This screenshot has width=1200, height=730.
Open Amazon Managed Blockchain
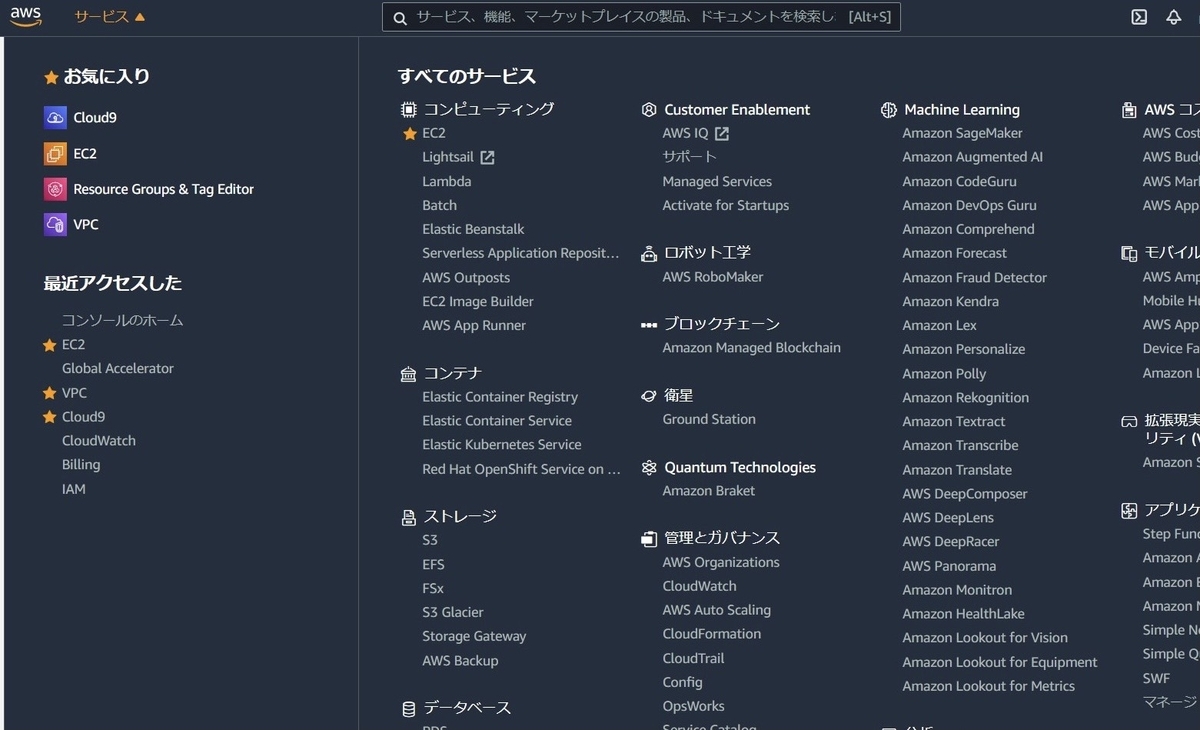coord(752,348)
